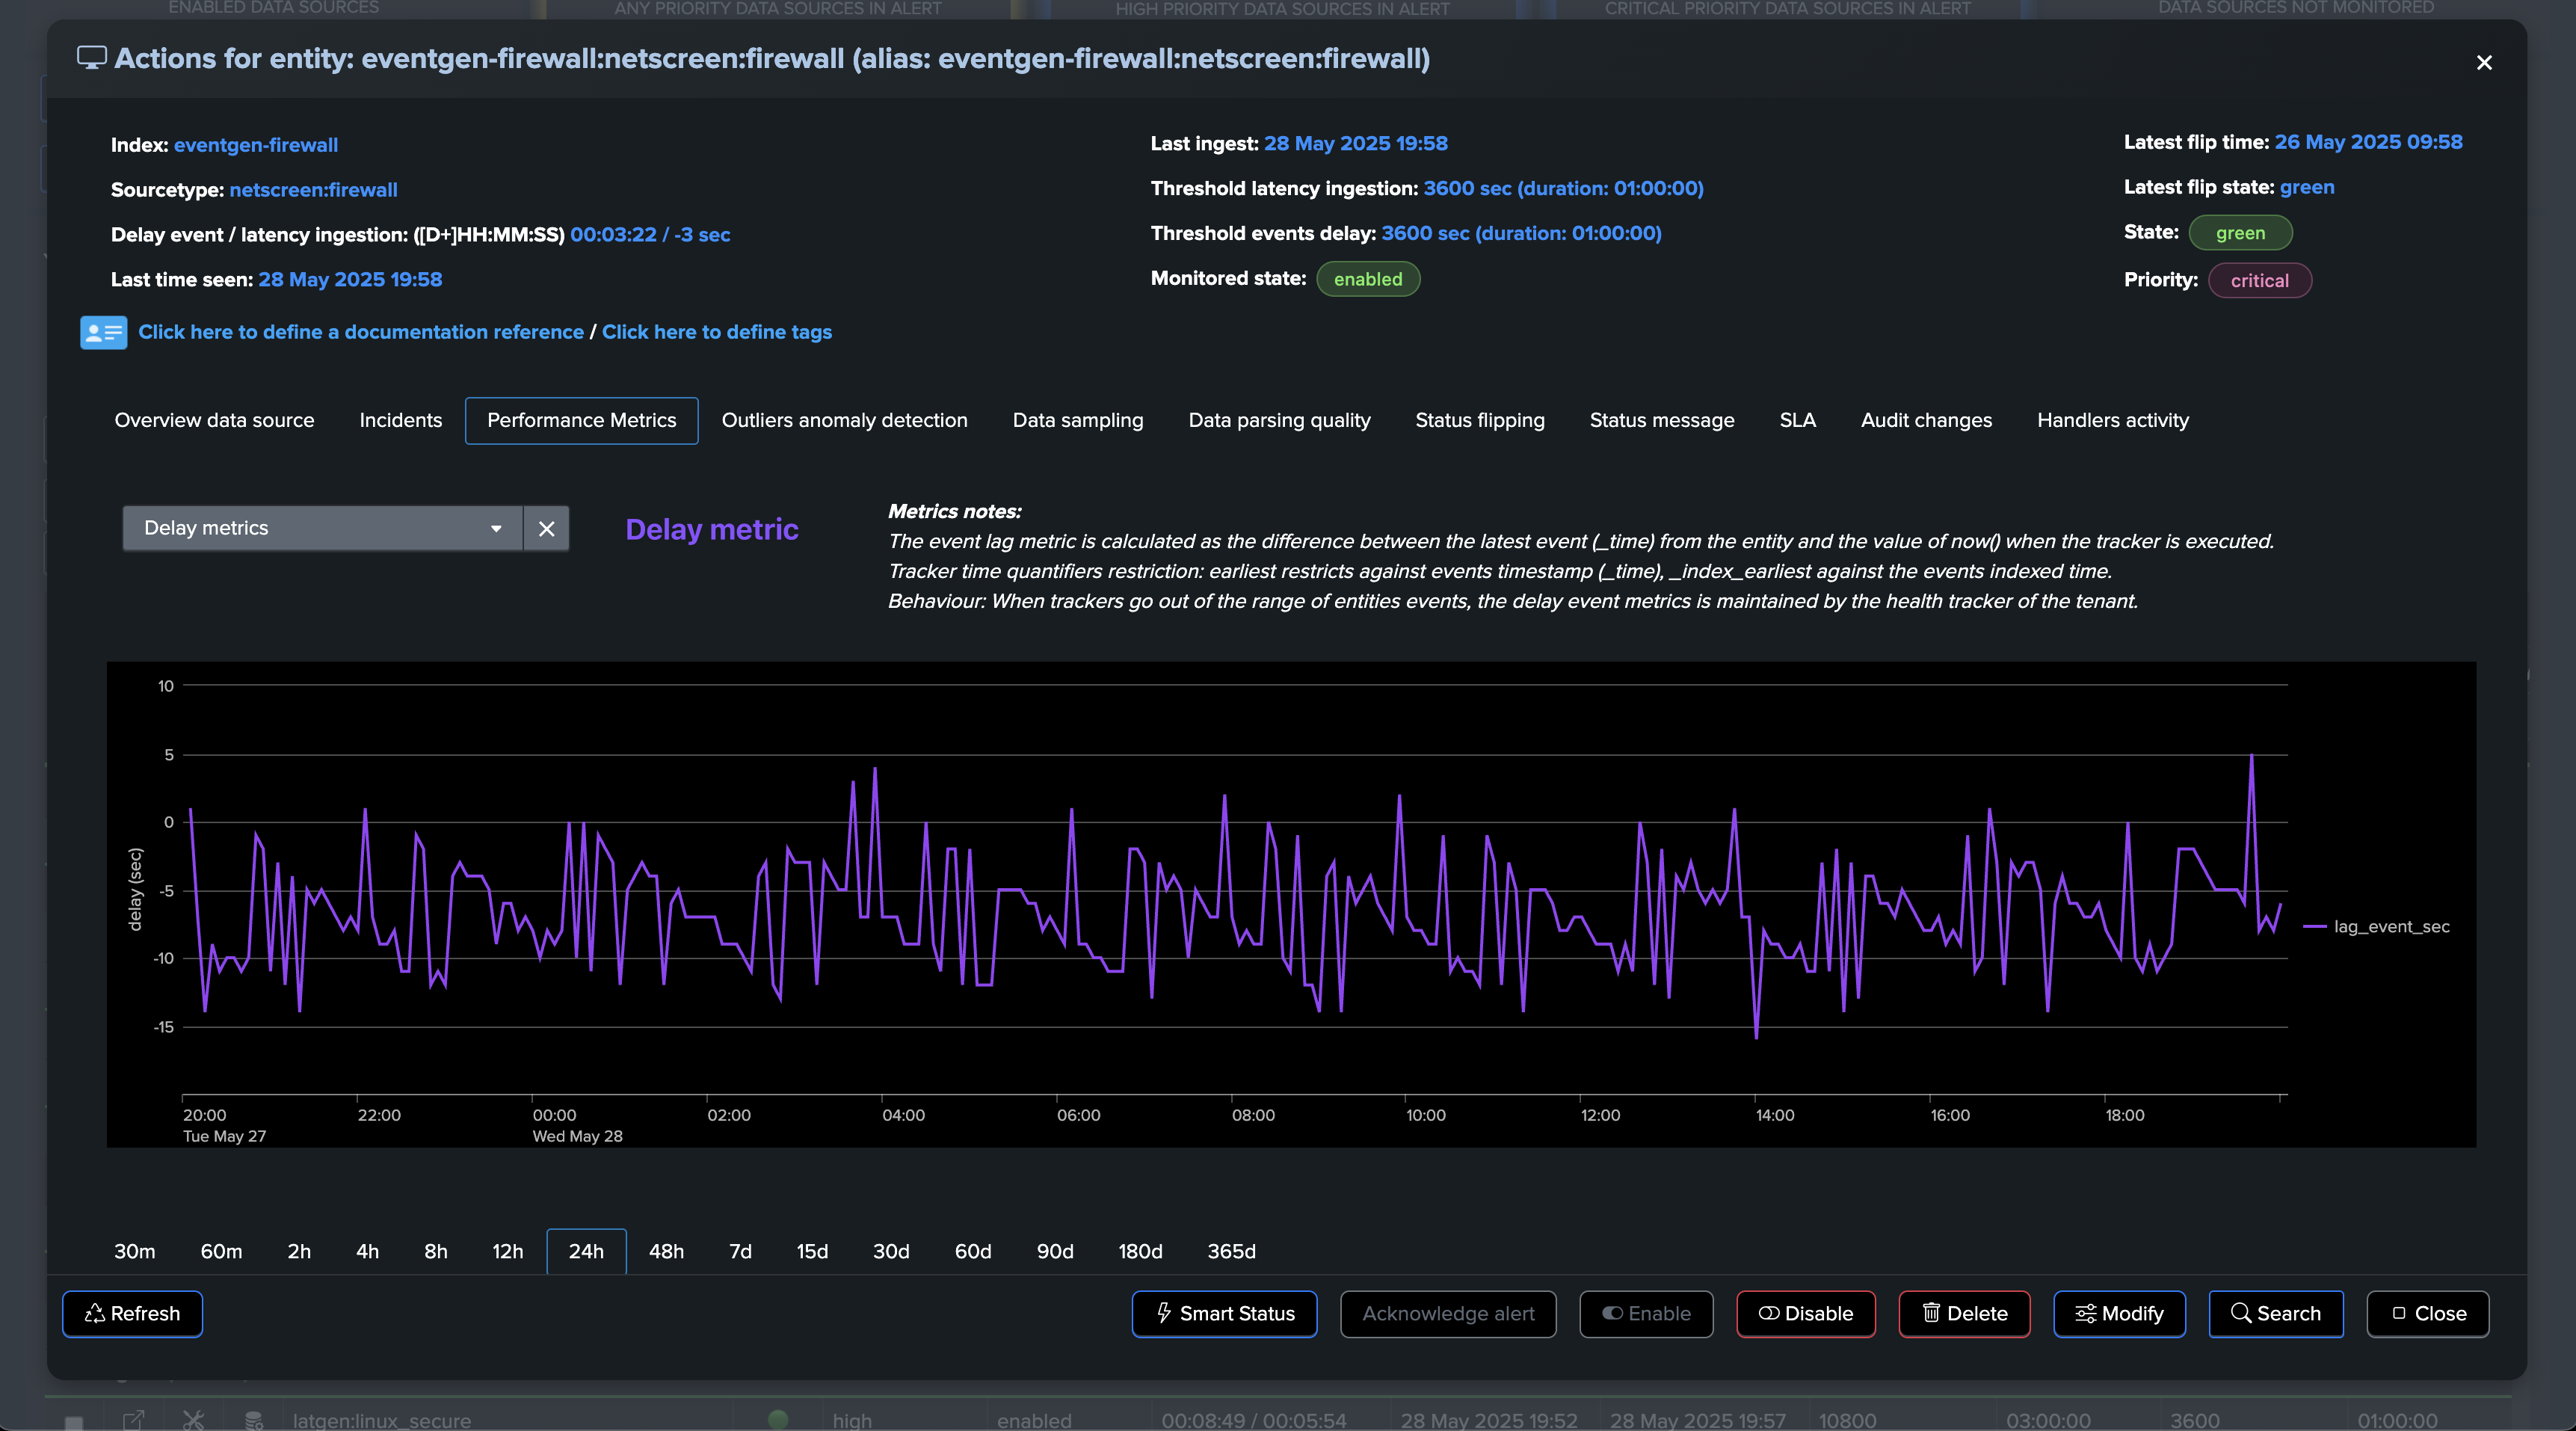Click the documentation reference card icon

point(103,332)
